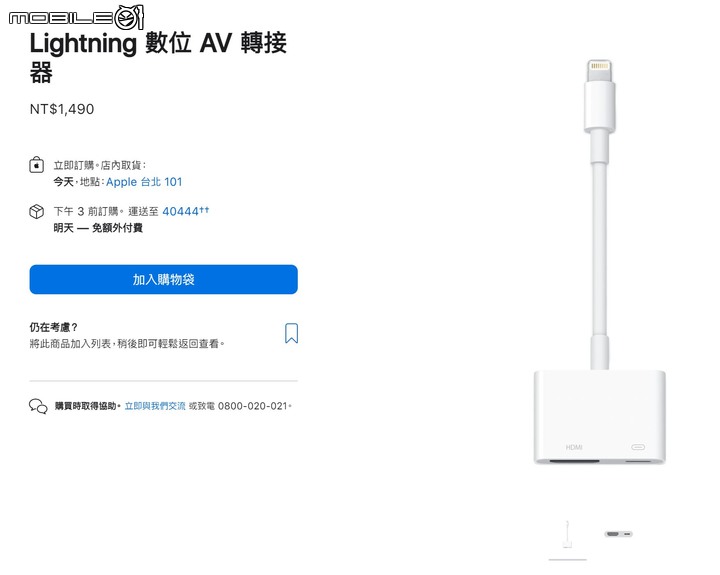Click the Mobile01 logo watermark
The image size is (720, 575).
[x=76, y=17]
